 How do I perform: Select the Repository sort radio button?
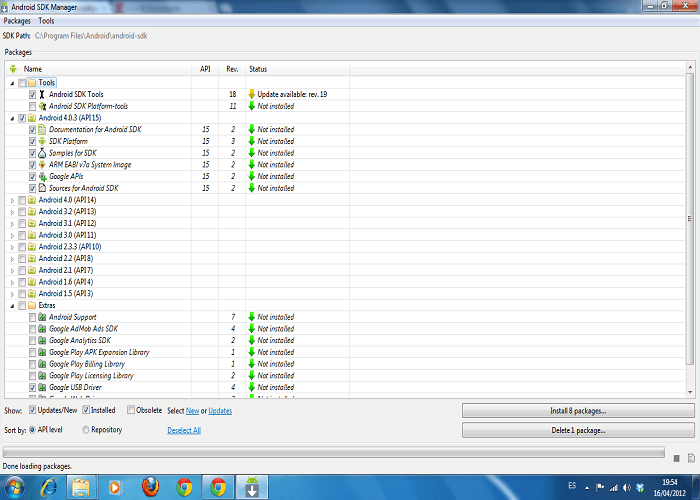click(86, 429)
